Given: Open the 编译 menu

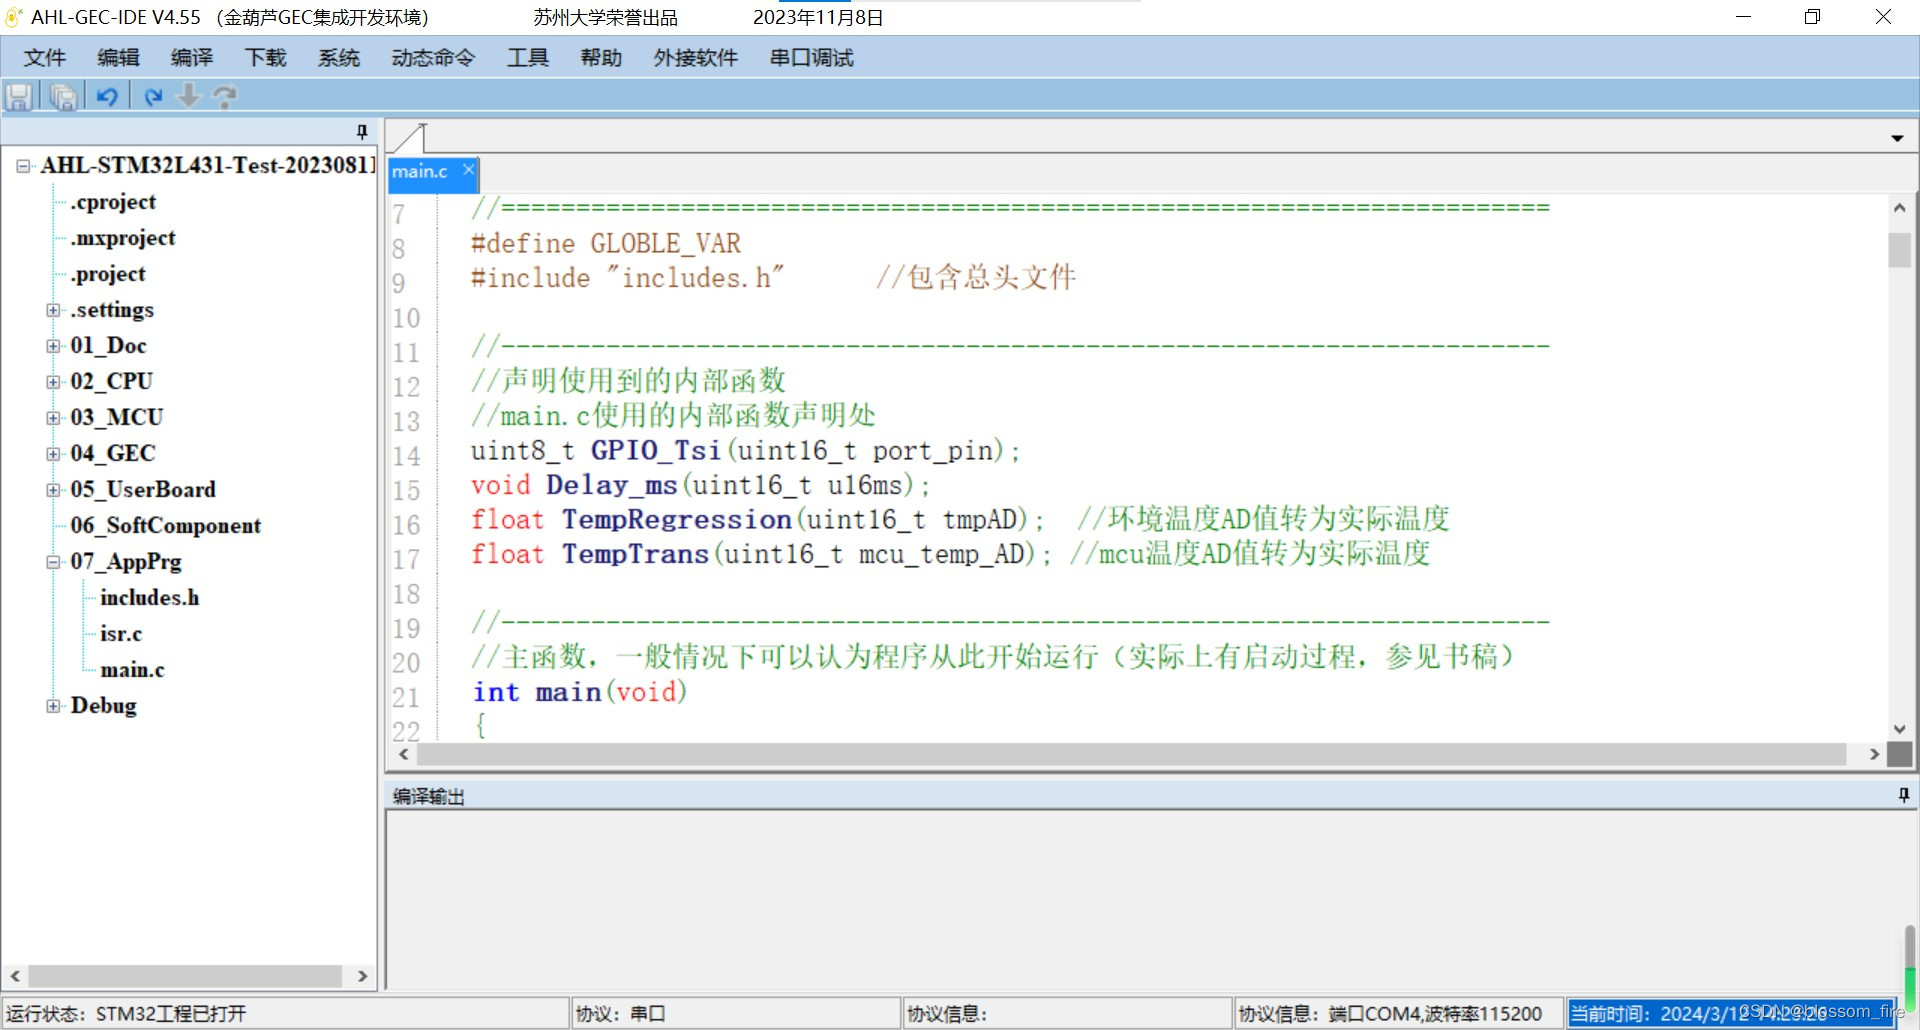Looking at the screenshot, I should click(191, 57).
